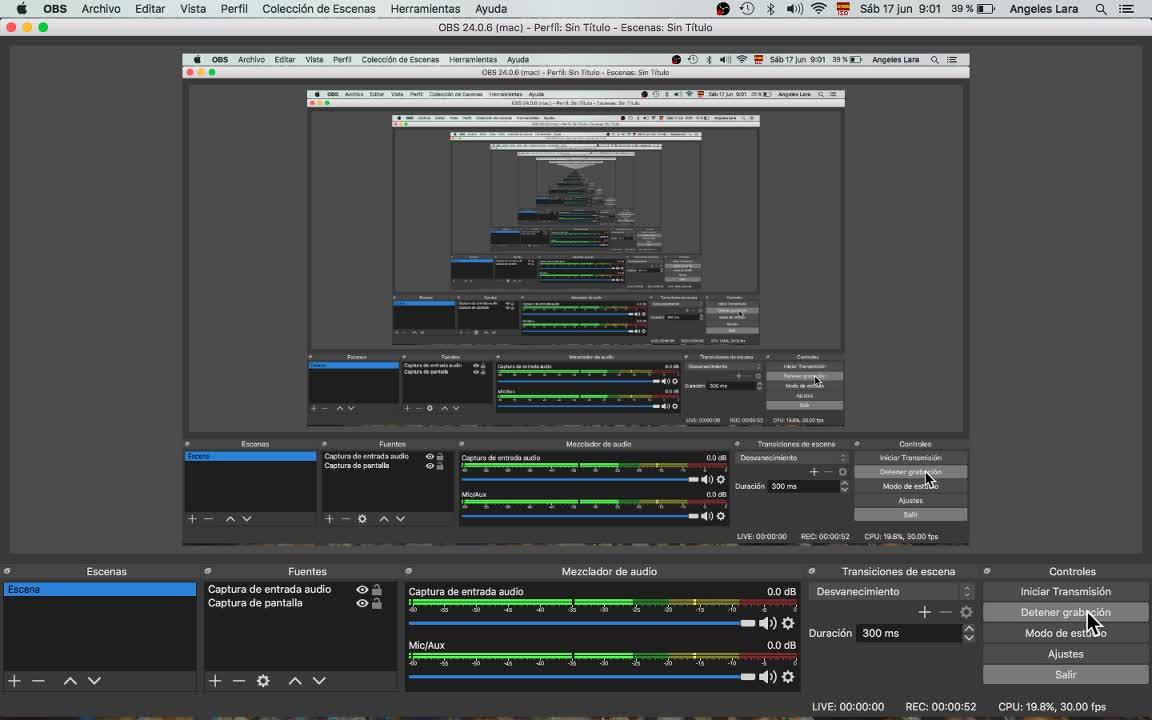Screen dimensions: 1152x720
Task: Open the Vista menu
Action: click(x=192, y=9)
